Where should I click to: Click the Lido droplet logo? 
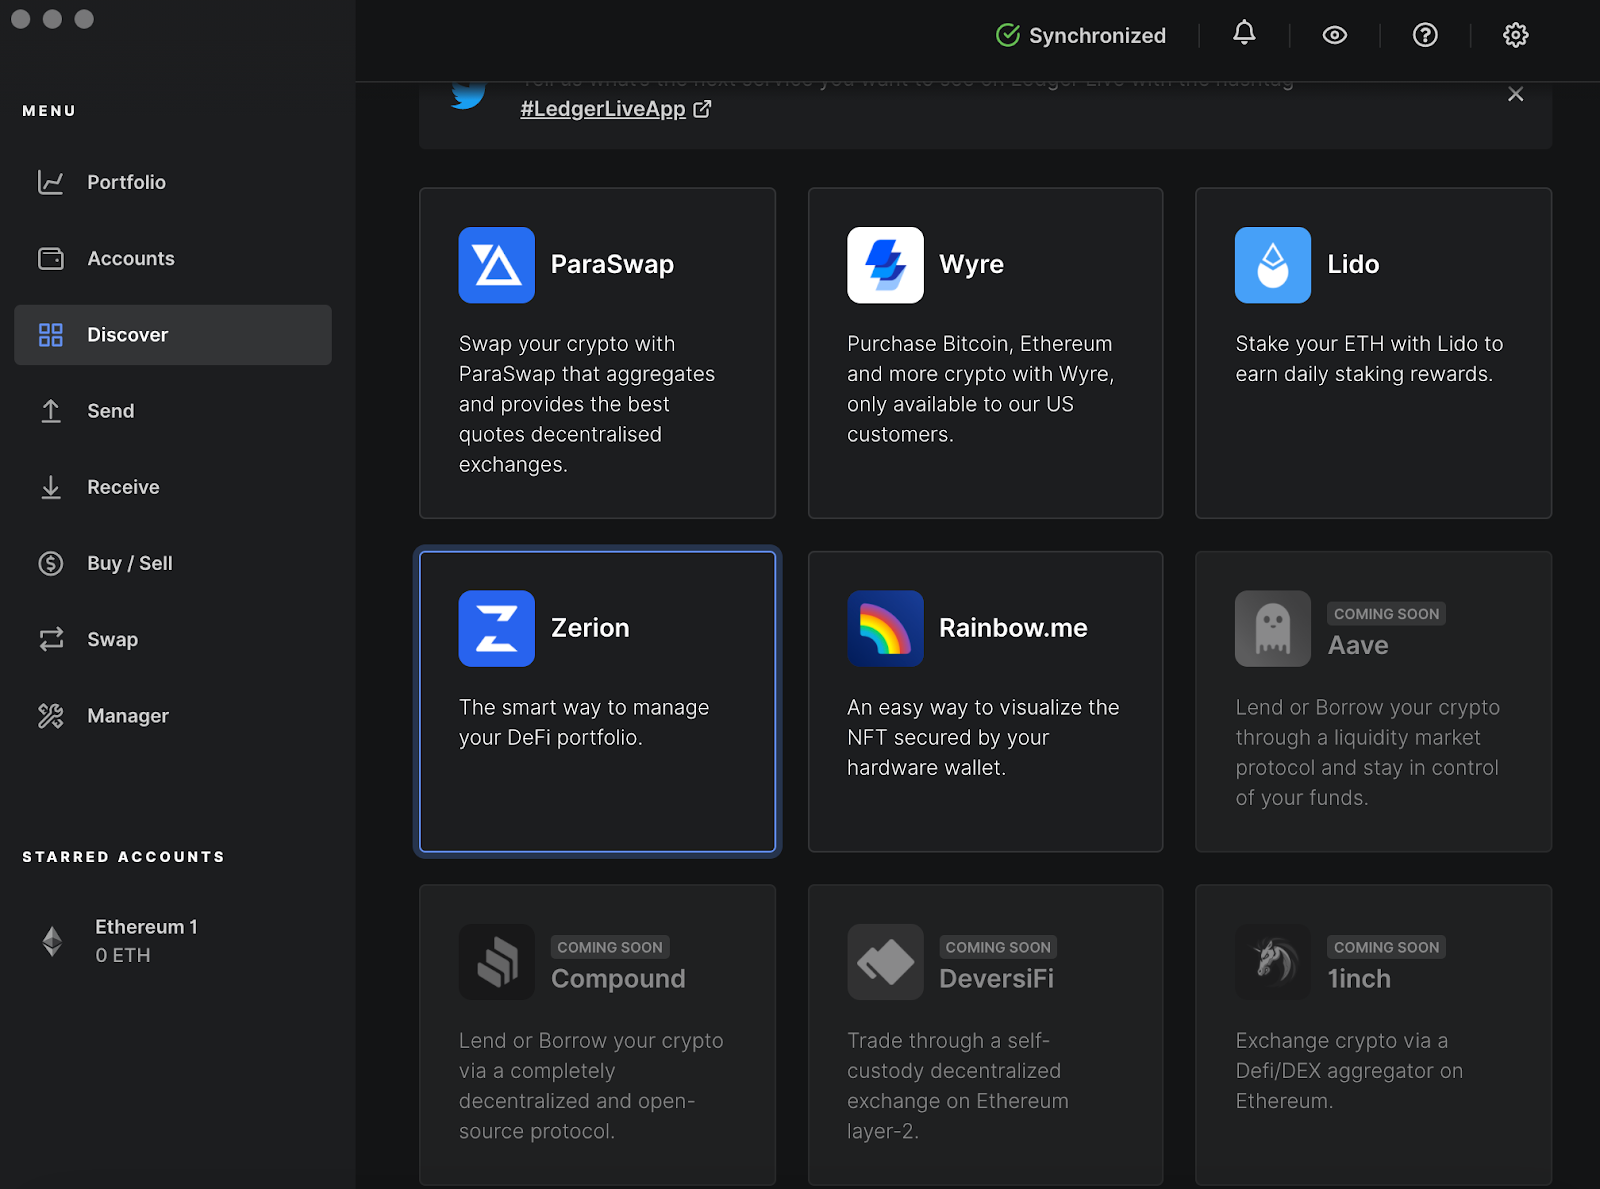pos(1273,265)
